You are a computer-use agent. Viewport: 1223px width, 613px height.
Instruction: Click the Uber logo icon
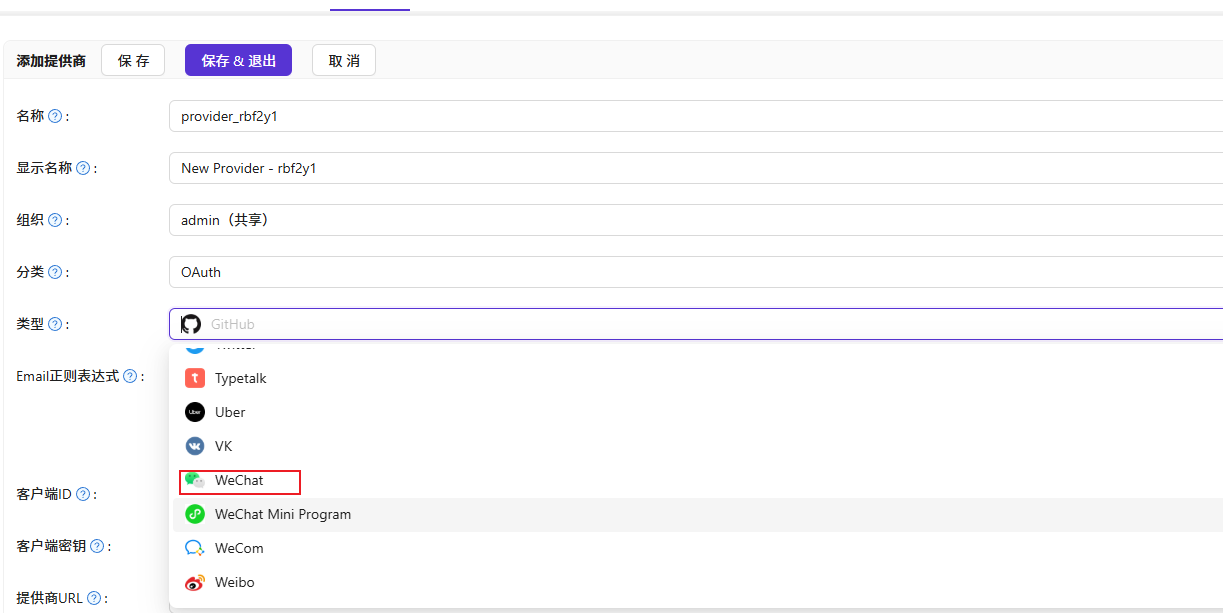[x=195, y=412]
